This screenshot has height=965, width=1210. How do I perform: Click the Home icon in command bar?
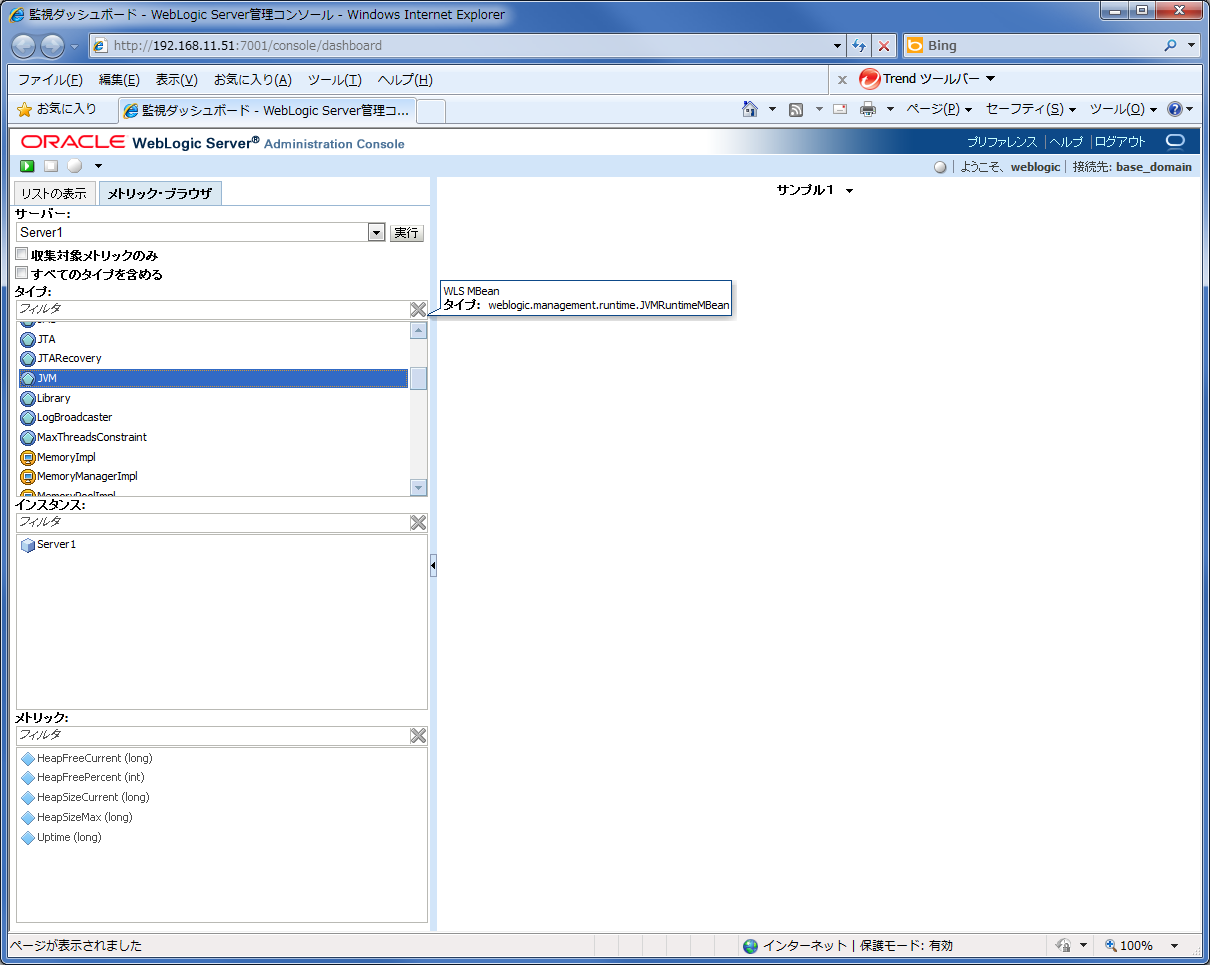click(x=750, y=109)
